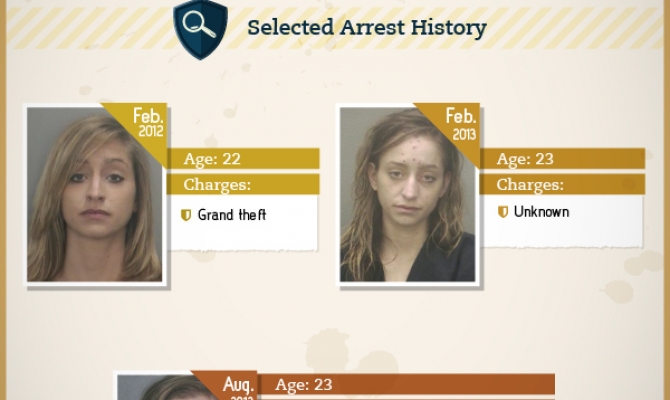Click the Charges label for Feb. 2013

530,185
